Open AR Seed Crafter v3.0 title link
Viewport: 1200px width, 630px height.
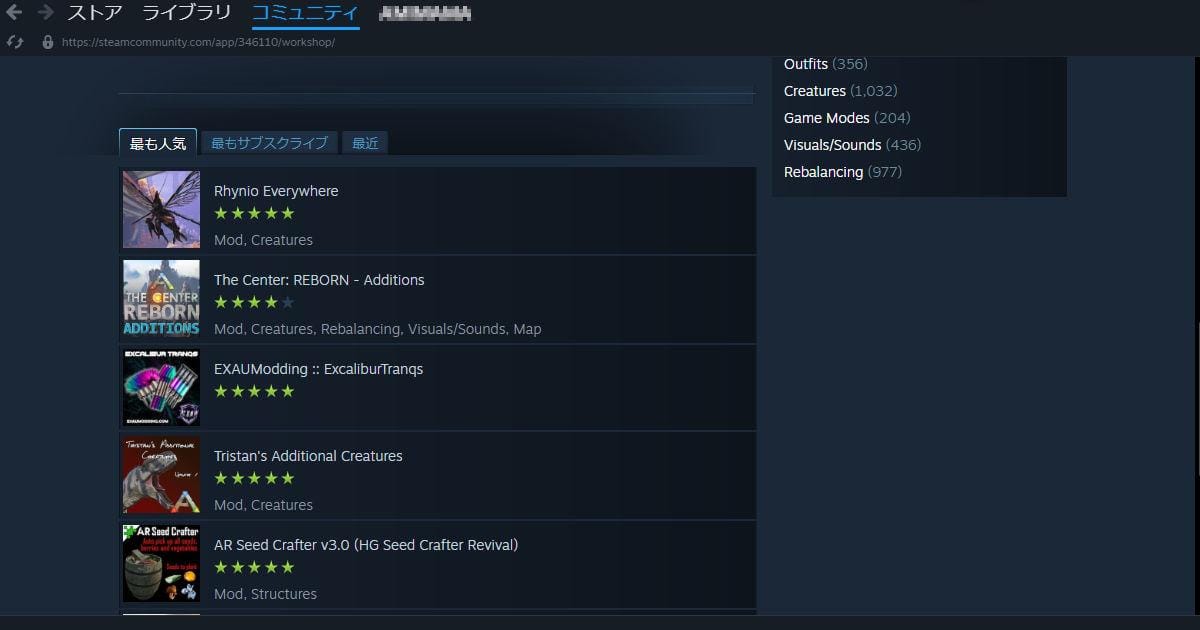(366, 545)
